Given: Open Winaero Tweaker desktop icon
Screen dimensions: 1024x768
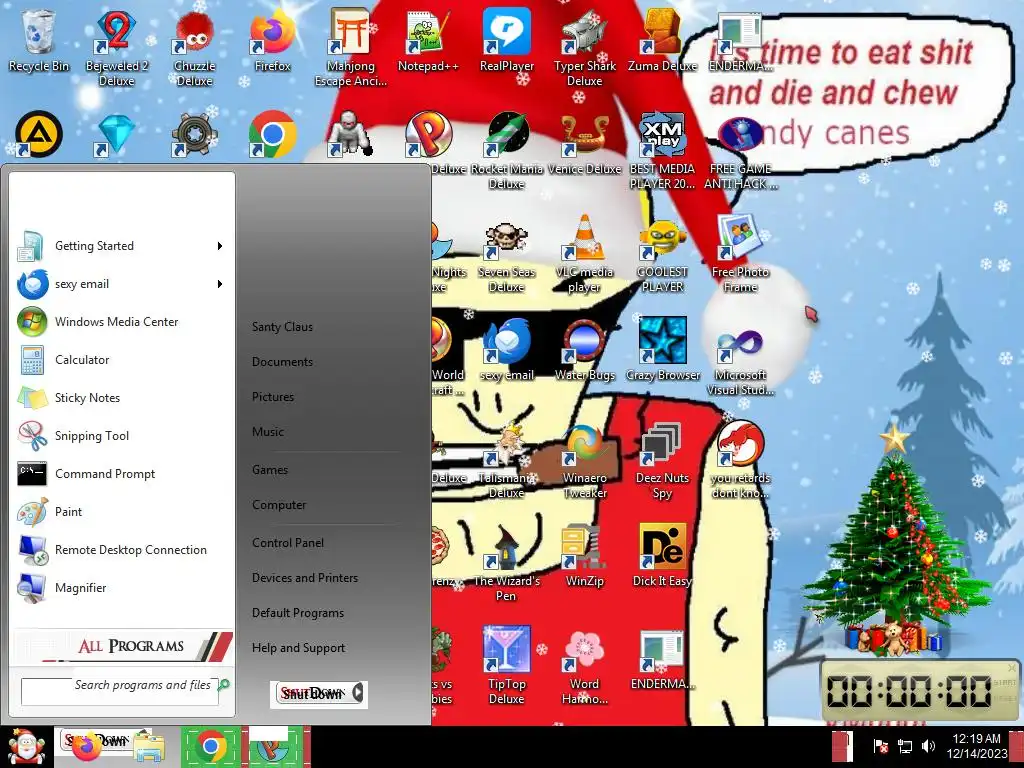Looking at the screenshot, I should pos(584,460).
